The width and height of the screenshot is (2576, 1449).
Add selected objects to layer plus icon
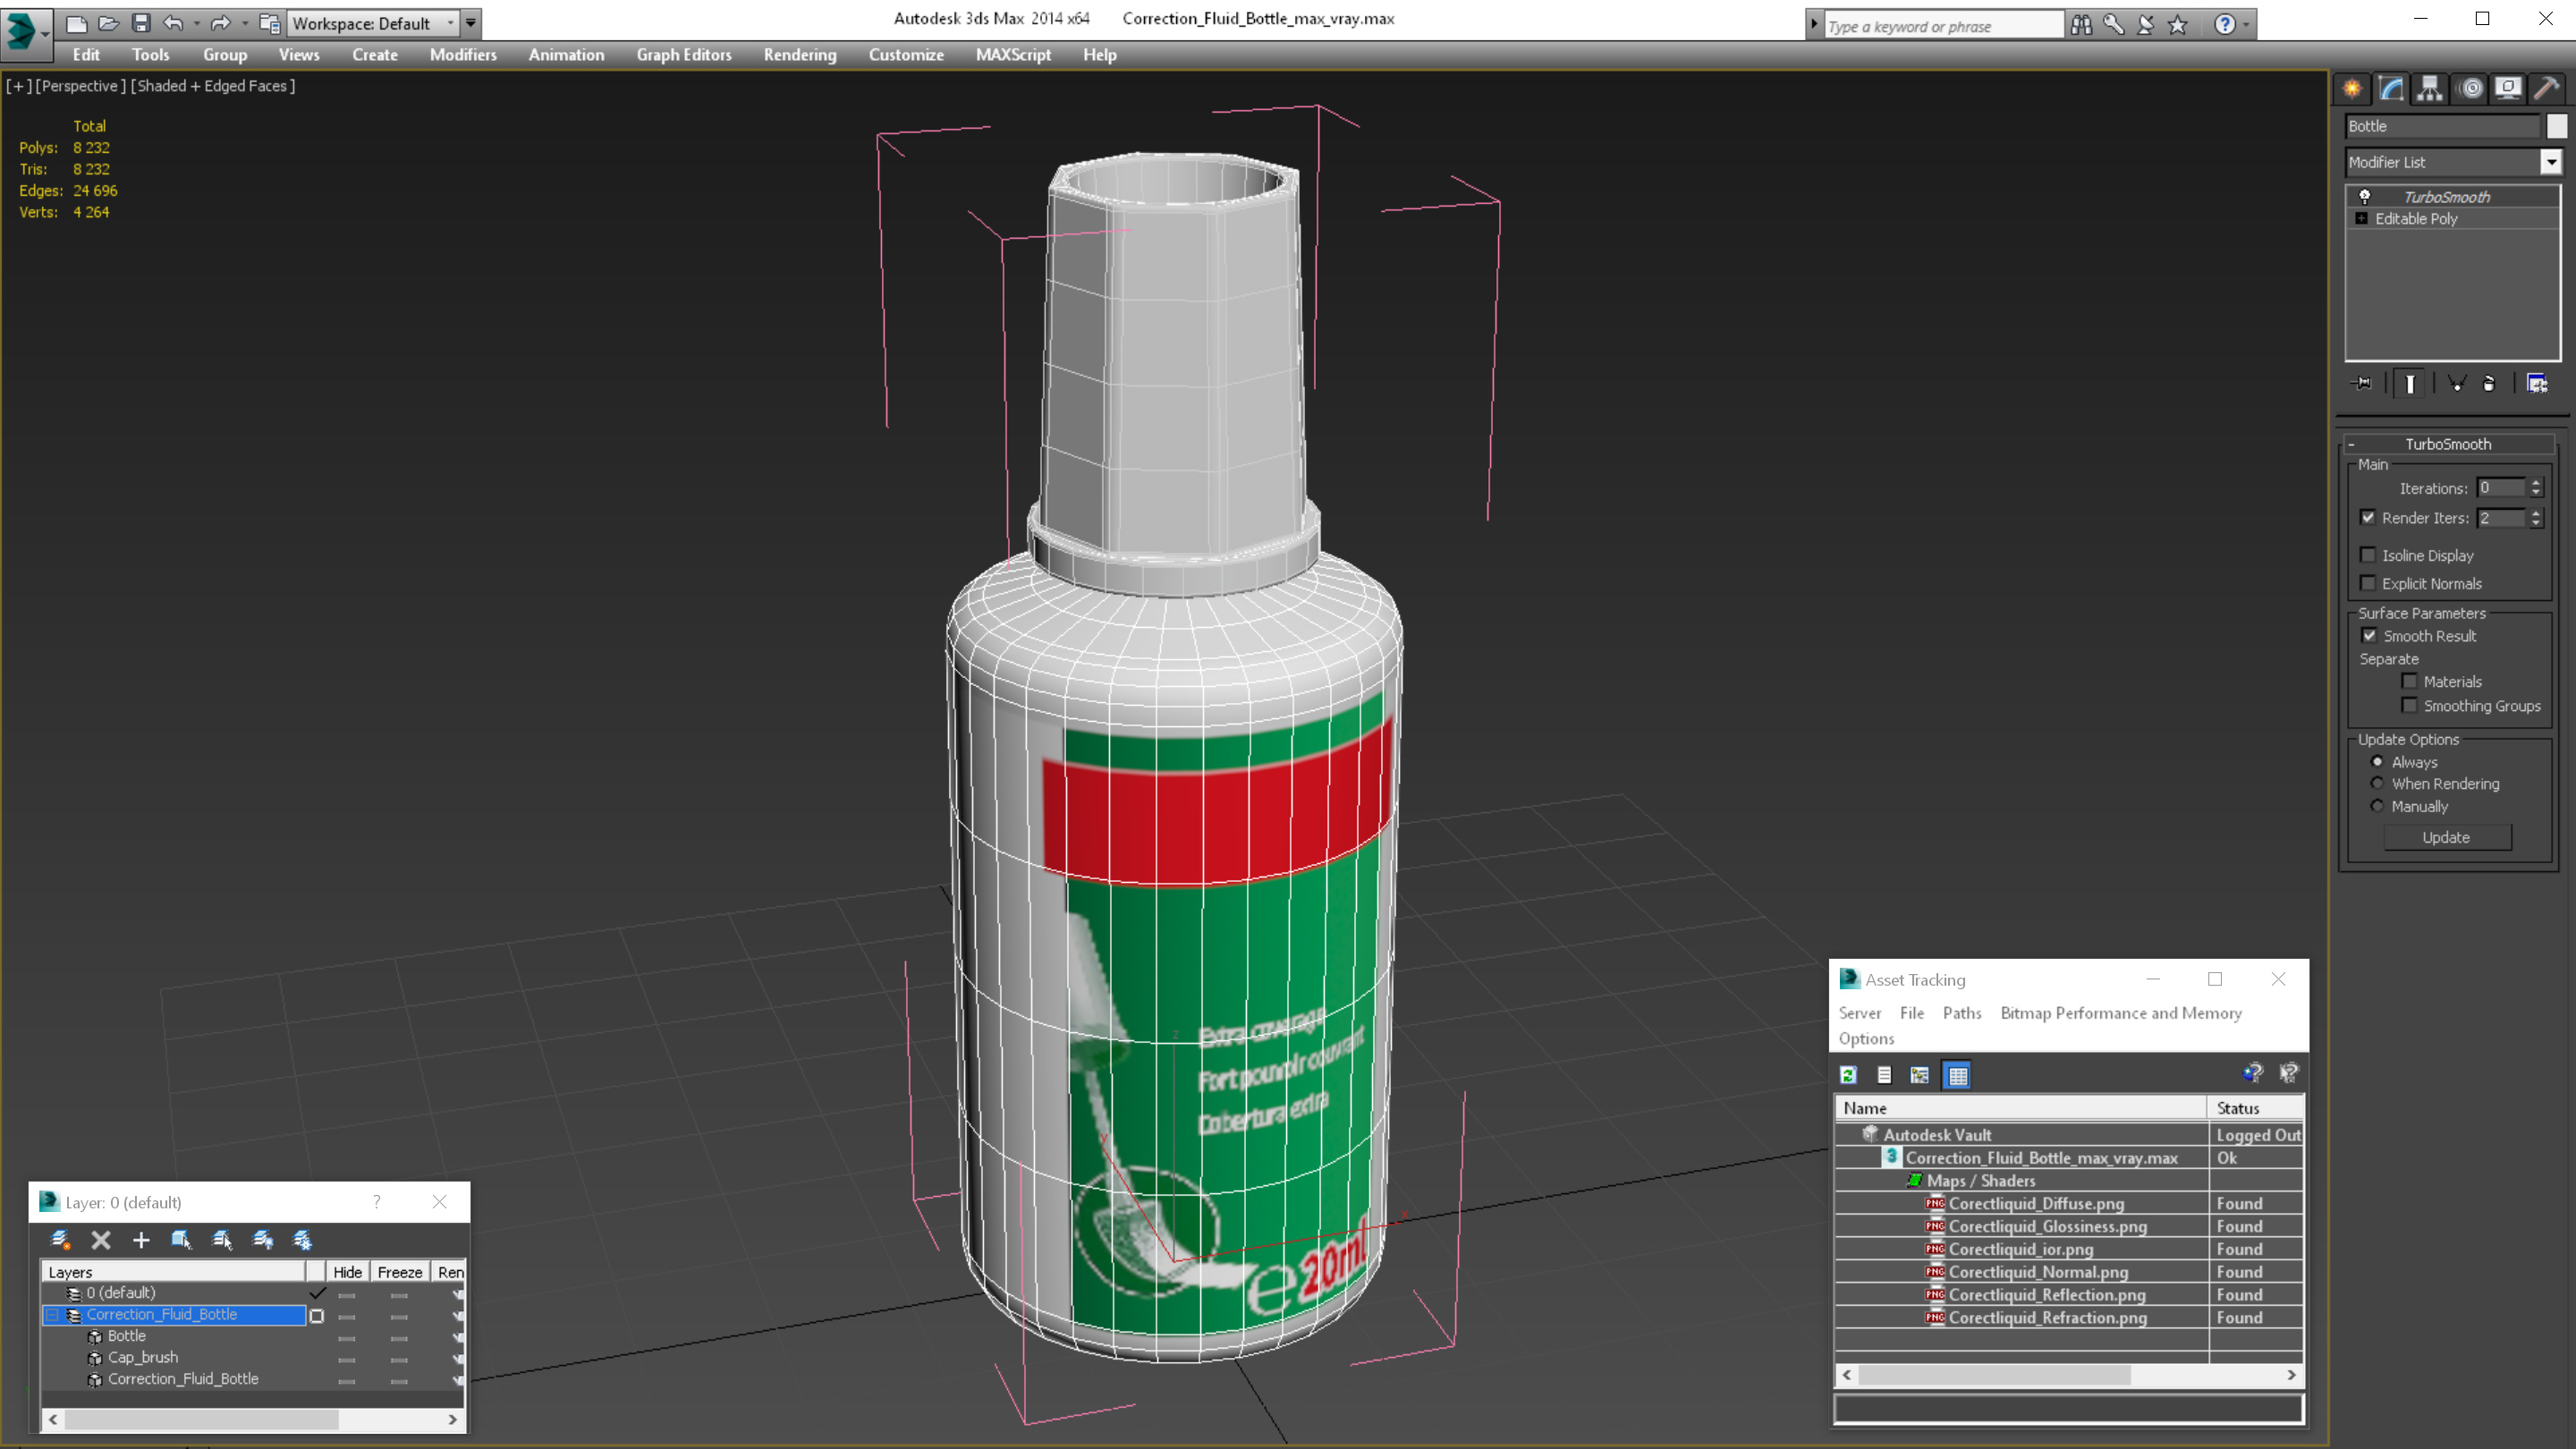pyautogui.click(x=141, y=1240)
